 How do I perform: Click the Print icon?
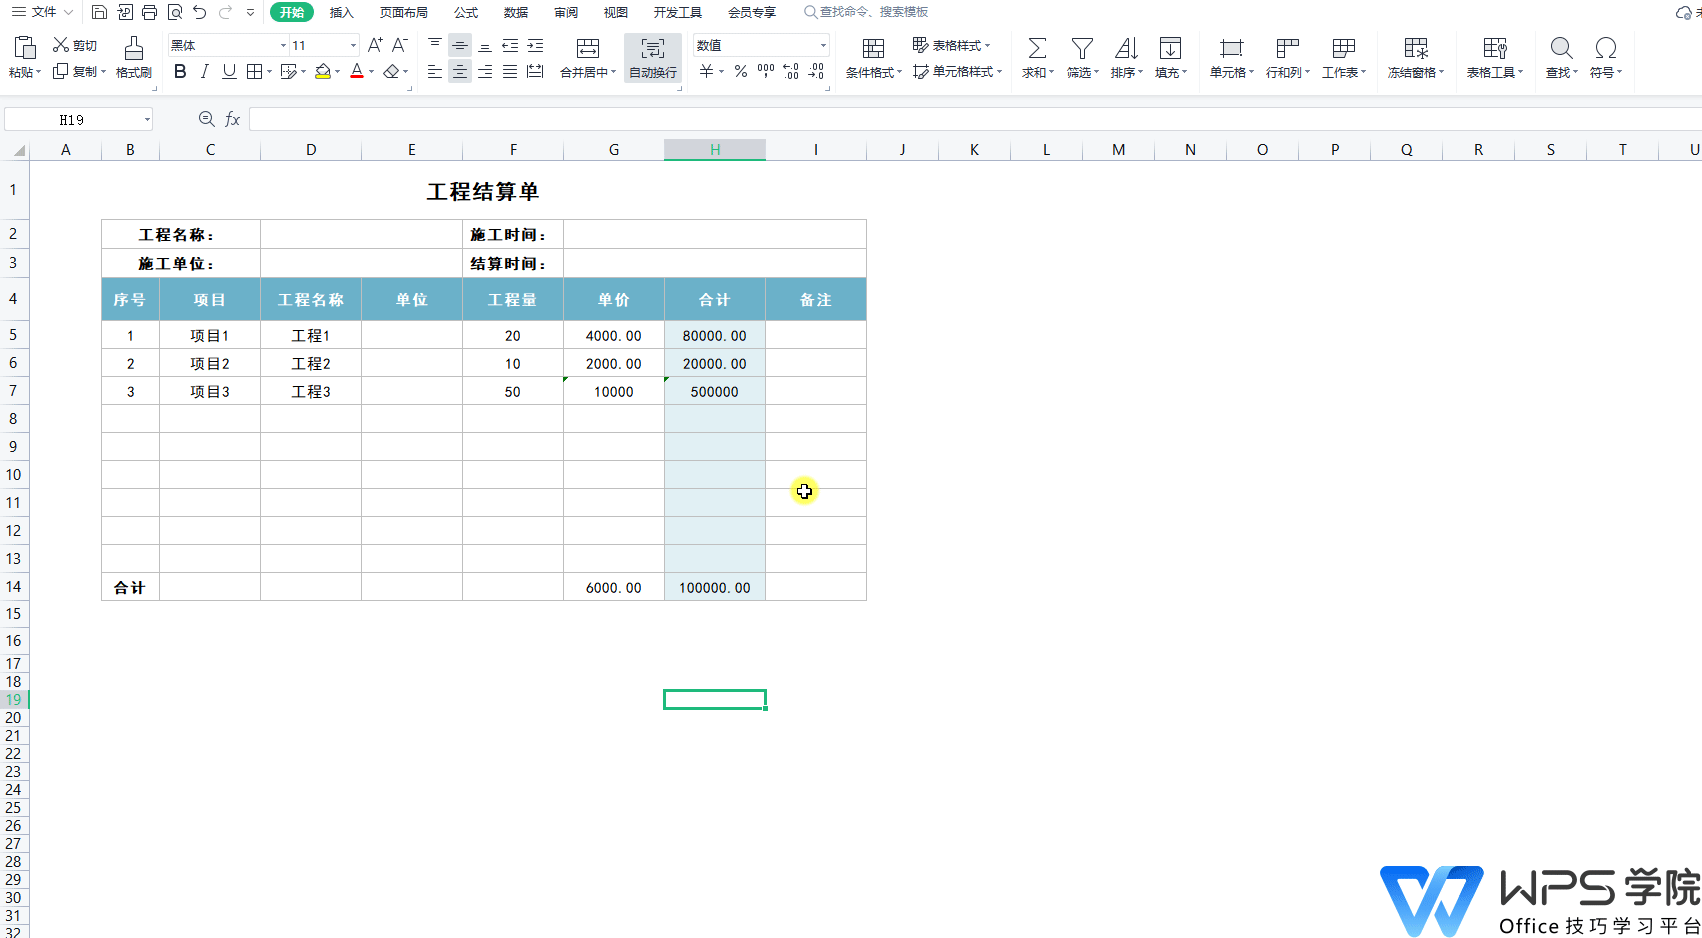(149, 12)
